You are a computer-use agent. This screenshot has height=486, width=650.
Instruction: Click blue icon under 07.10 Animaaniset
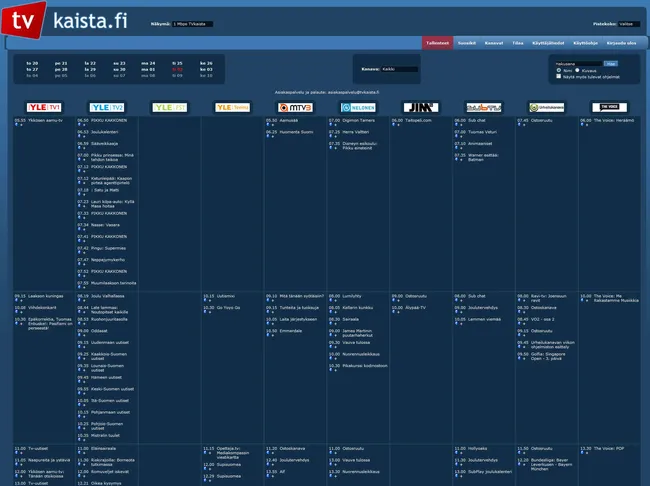coord(456,148)
